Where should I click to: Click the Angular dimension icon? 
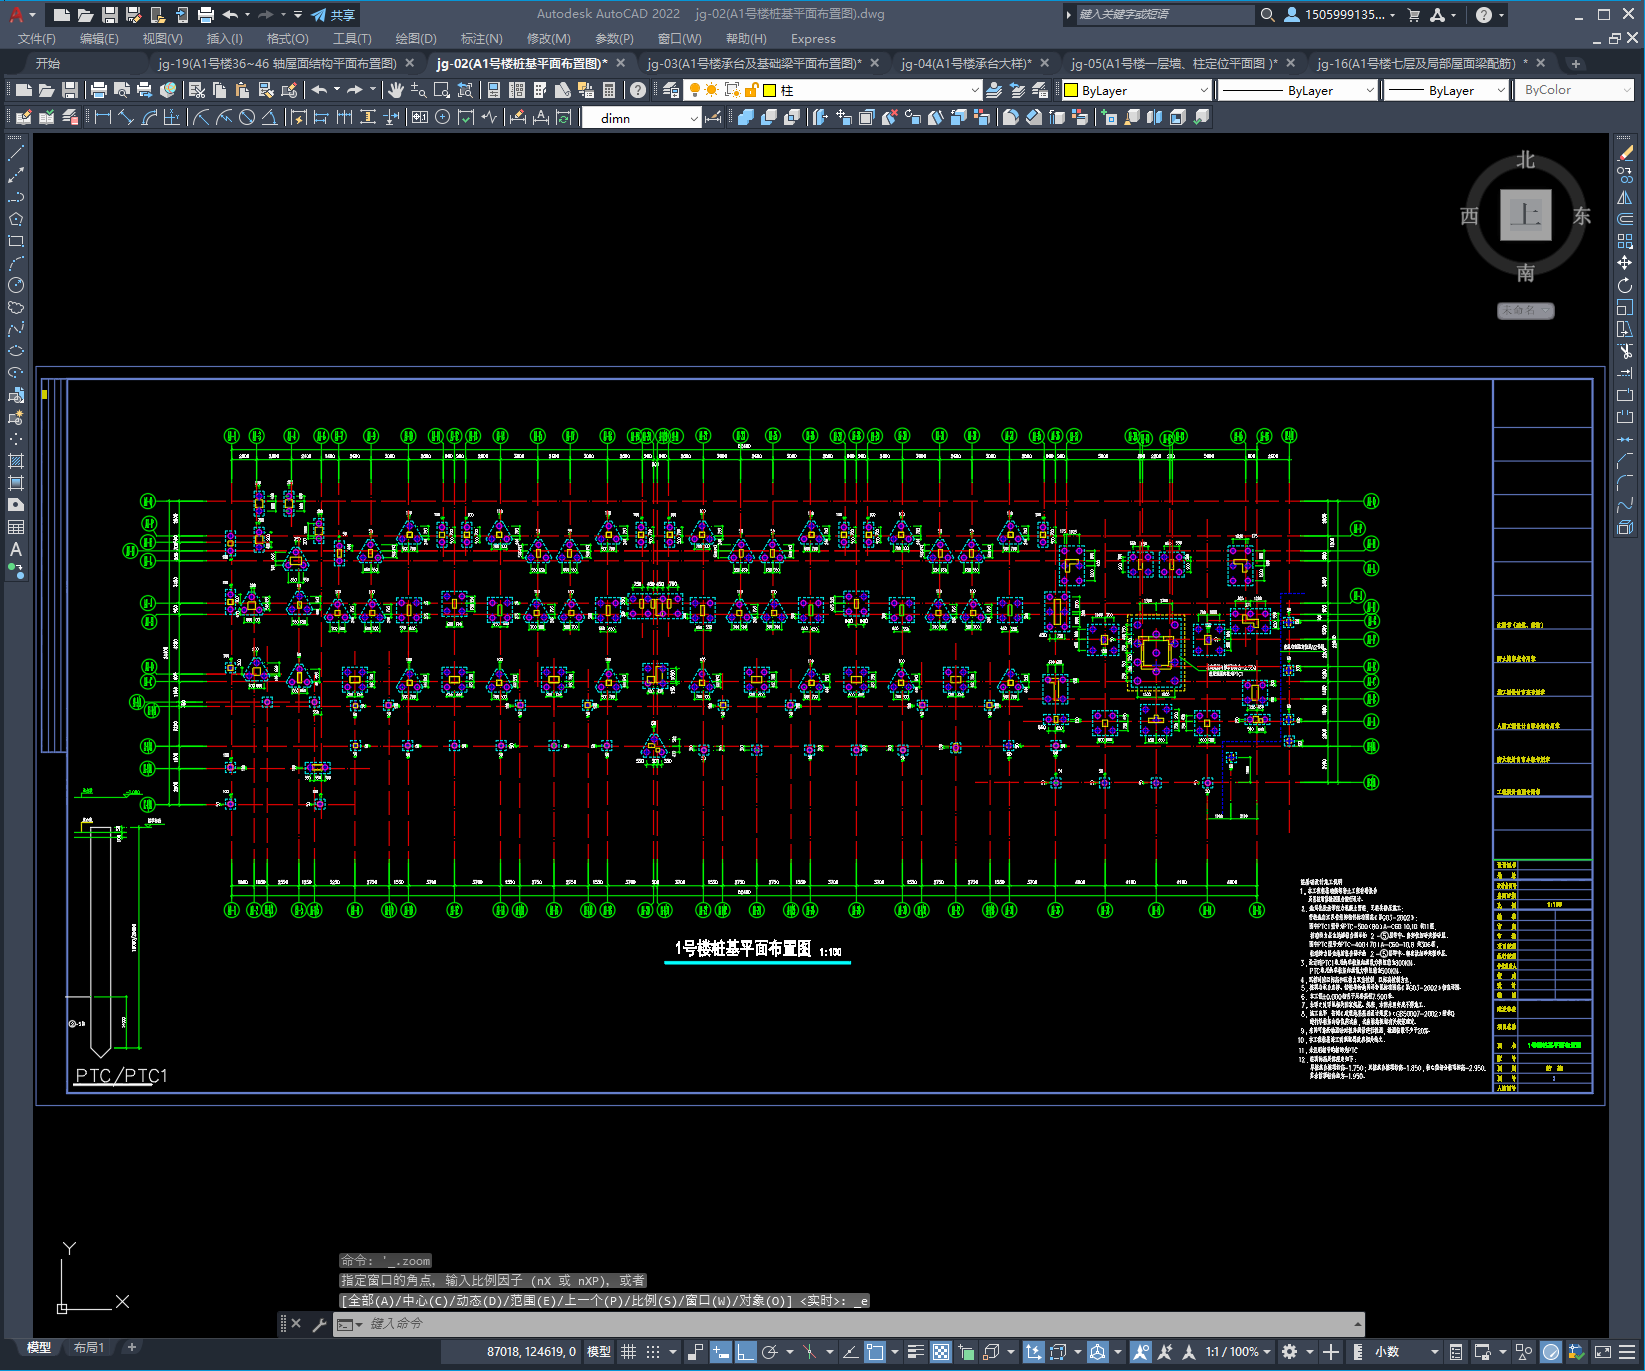270,117
